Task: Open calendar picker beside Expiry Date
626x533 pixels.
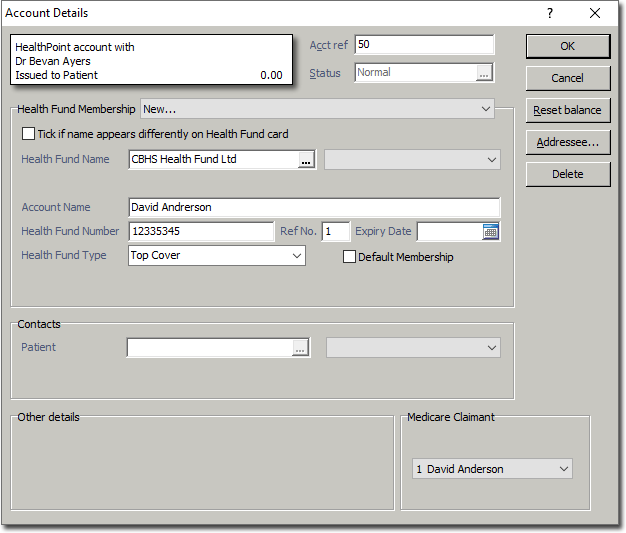Action: coord(490,231)
